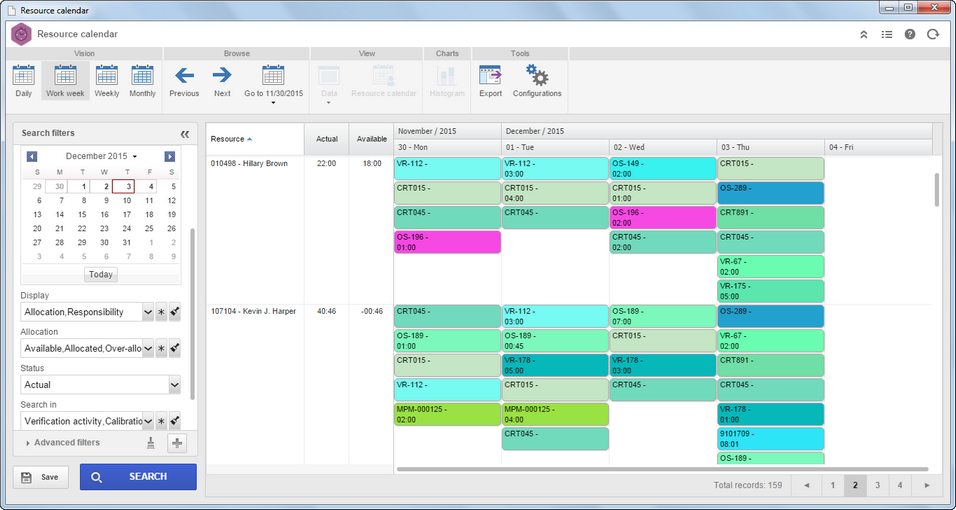956x510 pixels.
Task: Select December 15 in mini calendar
Action: click(x=82, y=214)
